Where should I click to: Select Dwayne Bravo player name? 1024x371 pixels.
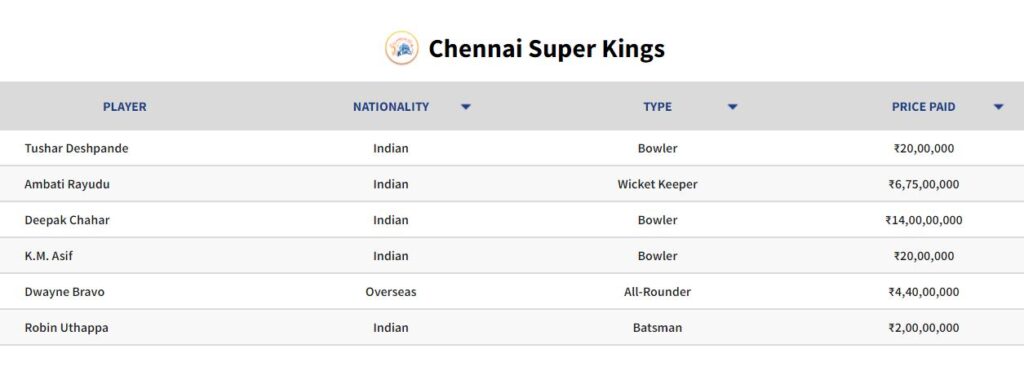tap(65, 292)
